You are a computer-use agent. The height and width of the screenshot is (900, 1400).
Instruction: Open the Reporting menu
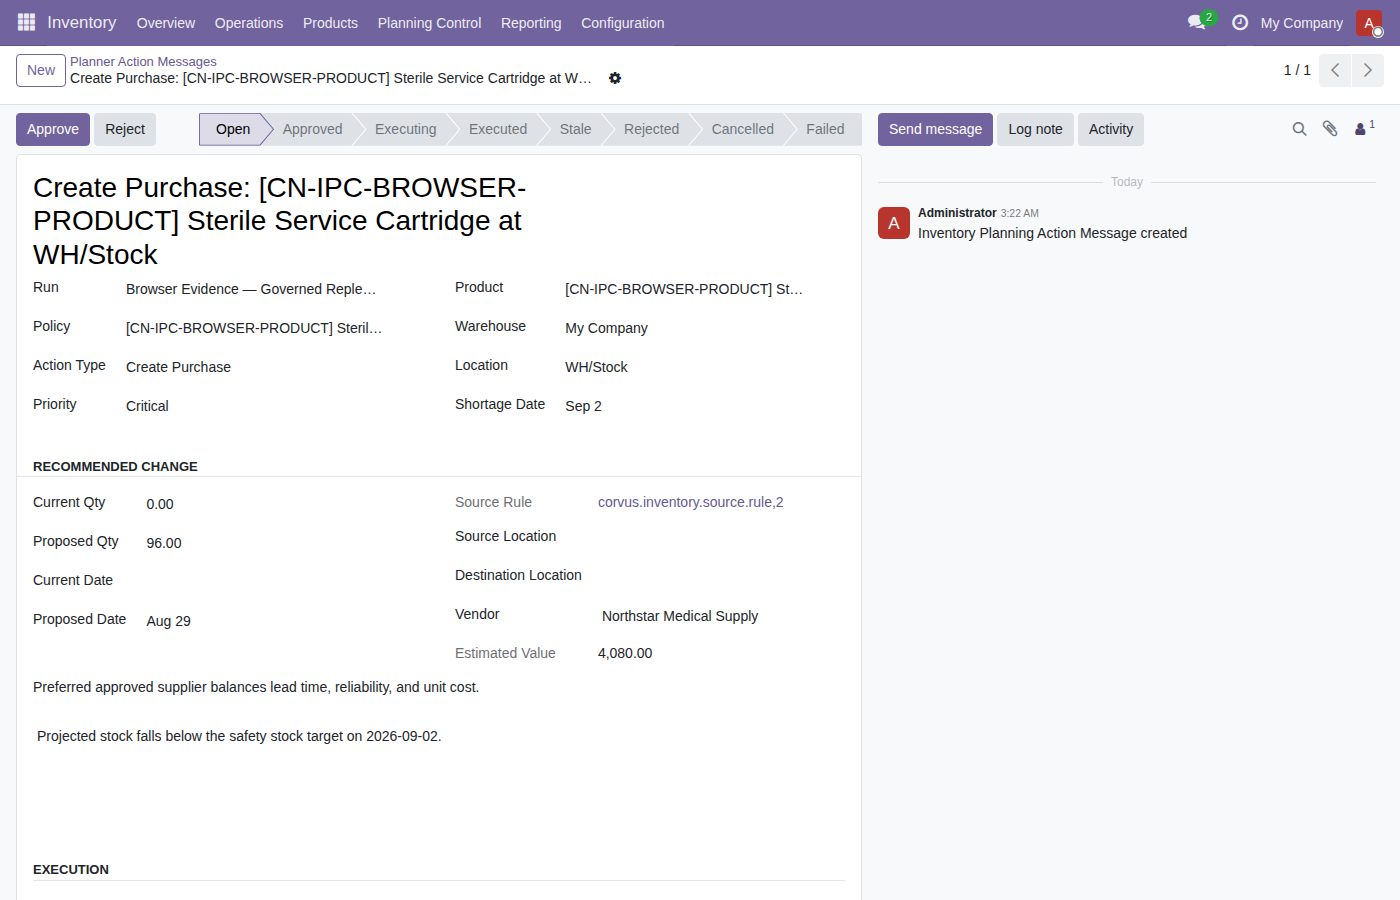click(x=531, y=23)
